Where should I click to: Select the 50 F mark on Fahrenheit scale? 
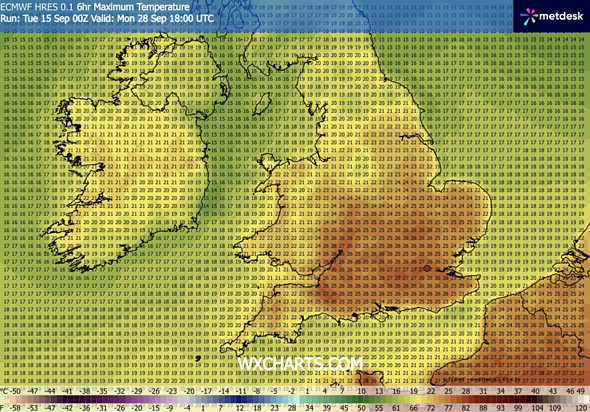[362, 408]
